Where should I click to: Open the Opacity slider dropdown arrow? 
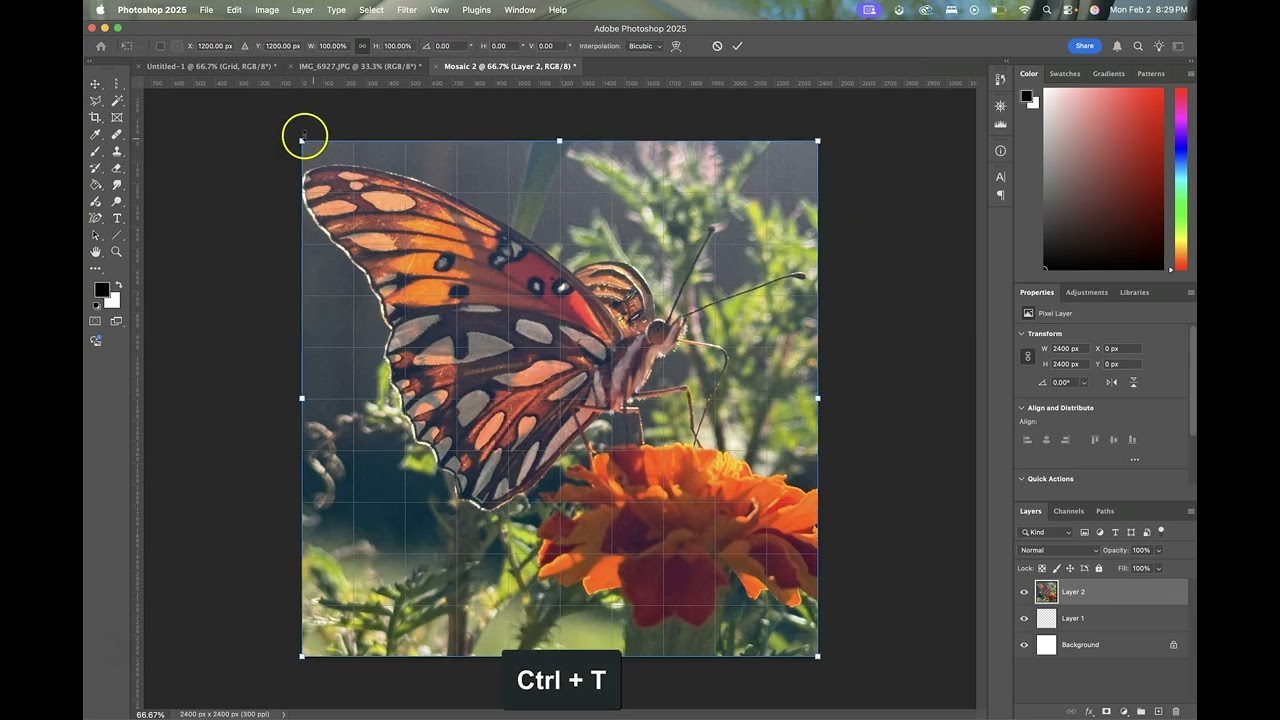(x=1159, y=550)
